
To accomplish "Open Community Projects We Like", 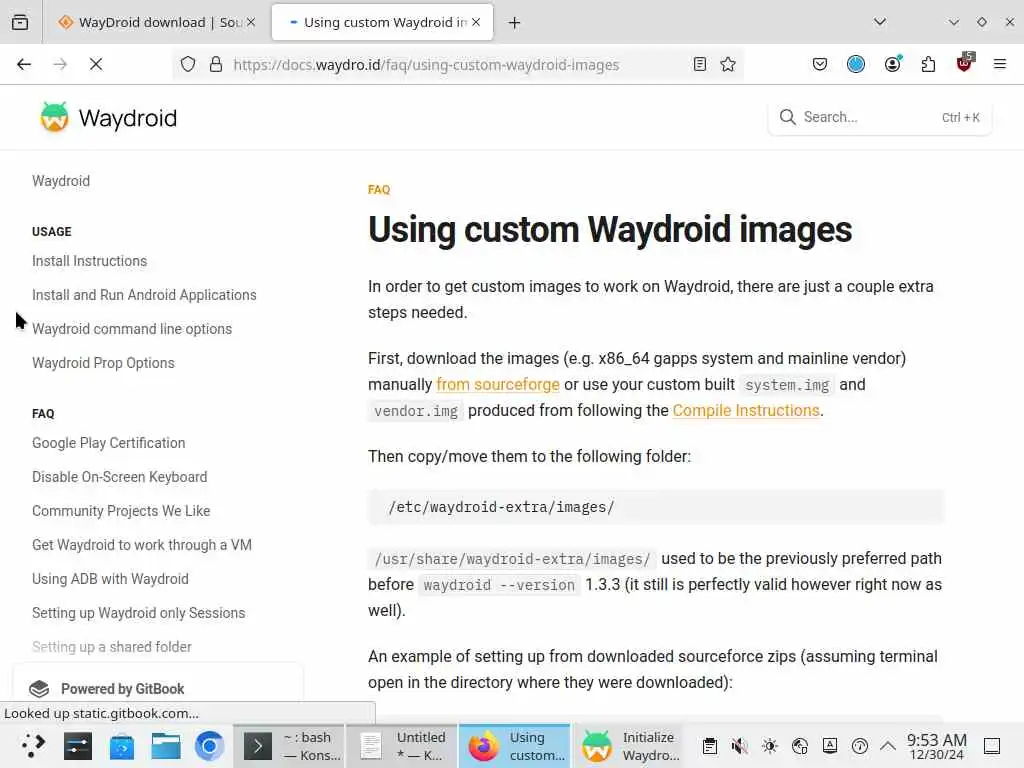I will [121, 511].
